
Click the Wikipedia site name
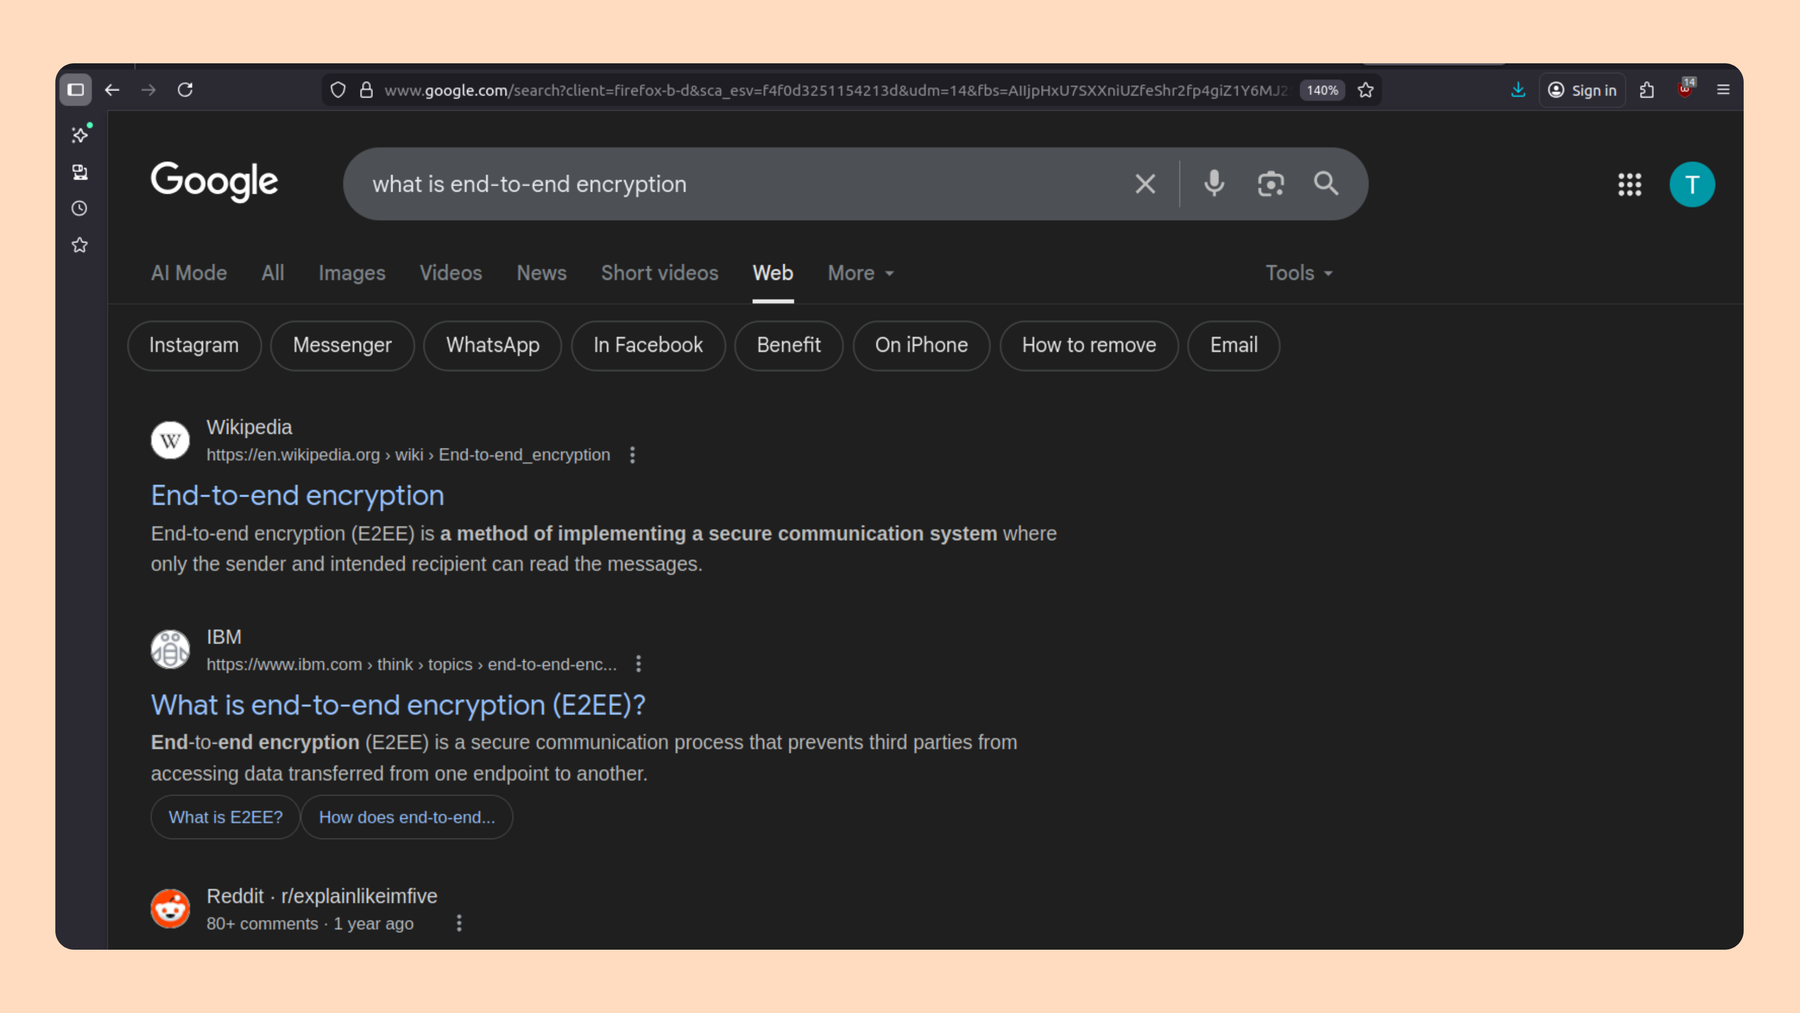pos(249,427)
